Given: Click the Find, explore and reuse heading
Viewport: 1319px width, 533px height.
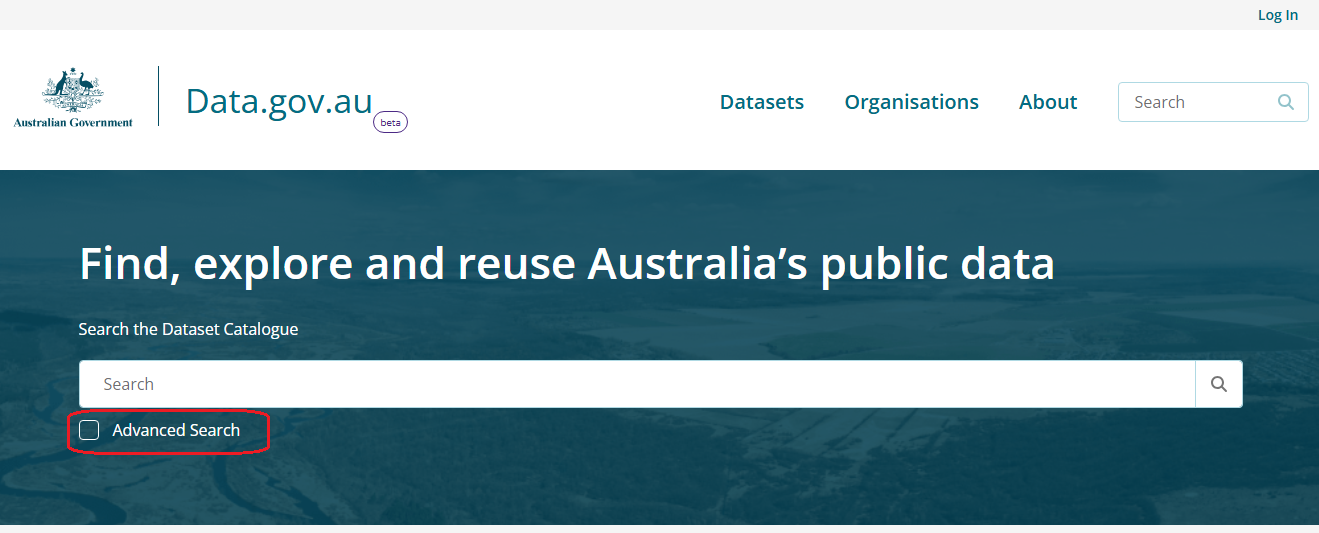Looking at the screenshot, I should (566, 263).
